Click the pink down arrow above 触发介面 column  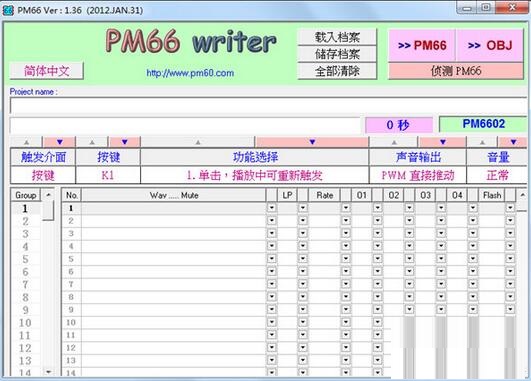coord(60,142)
